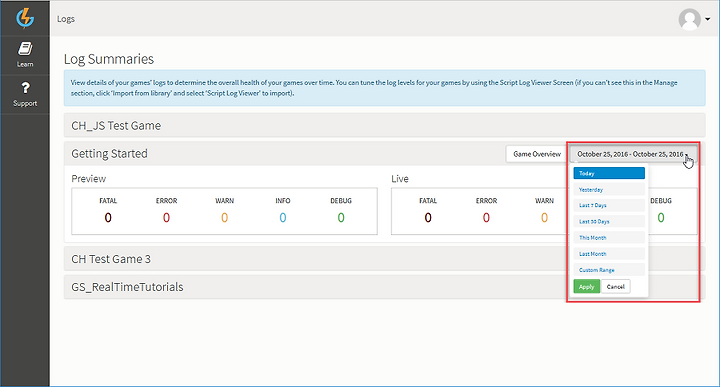Screen dimensions: 720x387
Task: Expand the account dropdown arrow
Action: 708,19
